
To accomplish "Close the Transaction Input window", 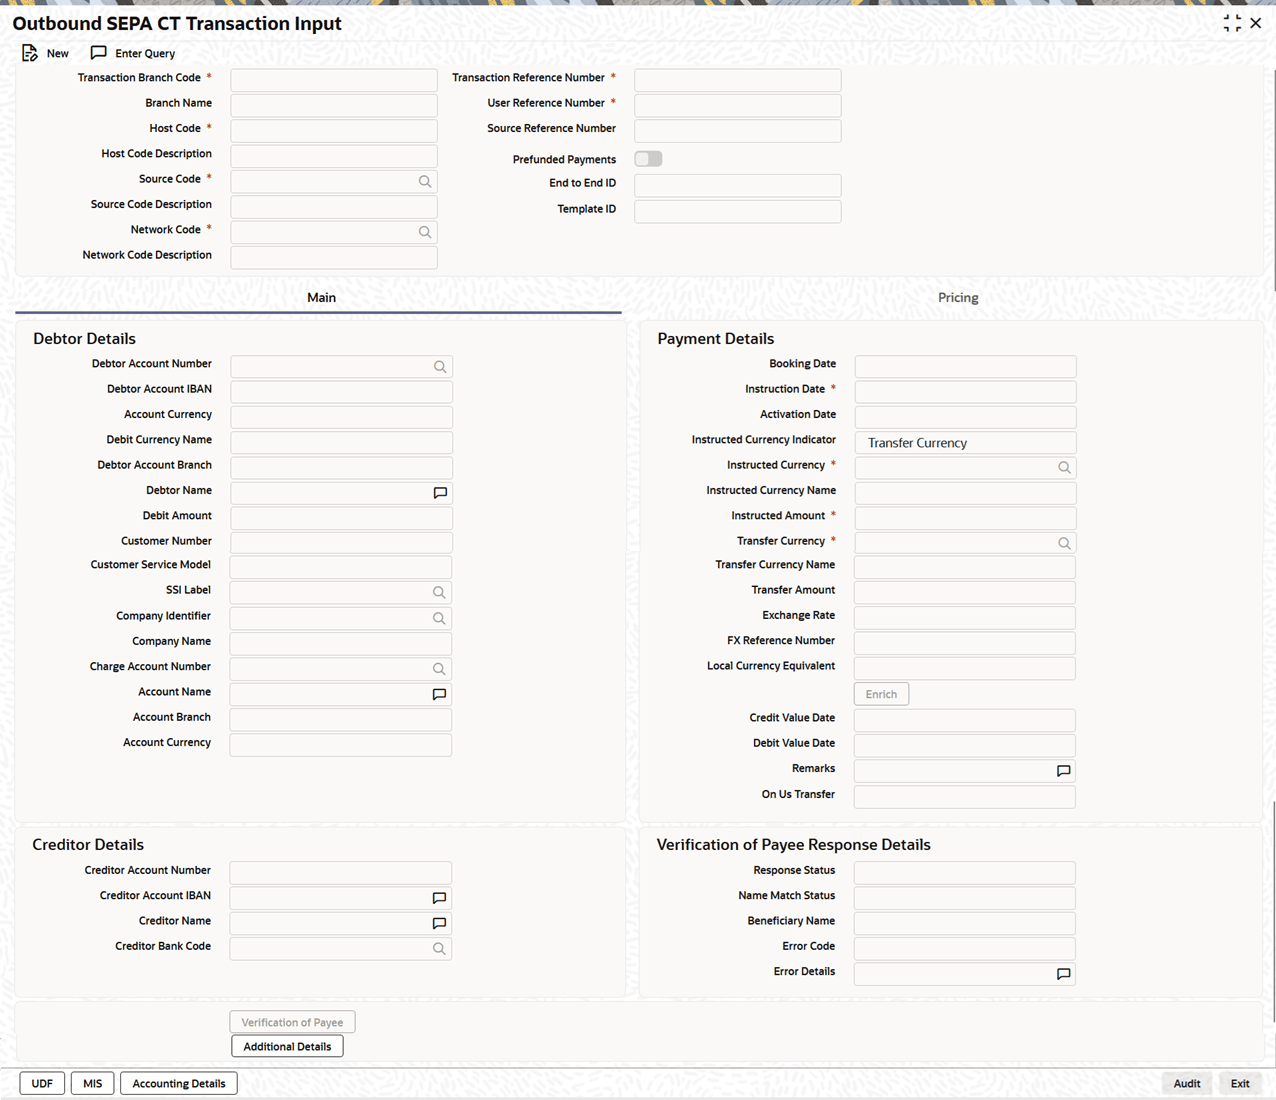I will [x=1256, y=23].
